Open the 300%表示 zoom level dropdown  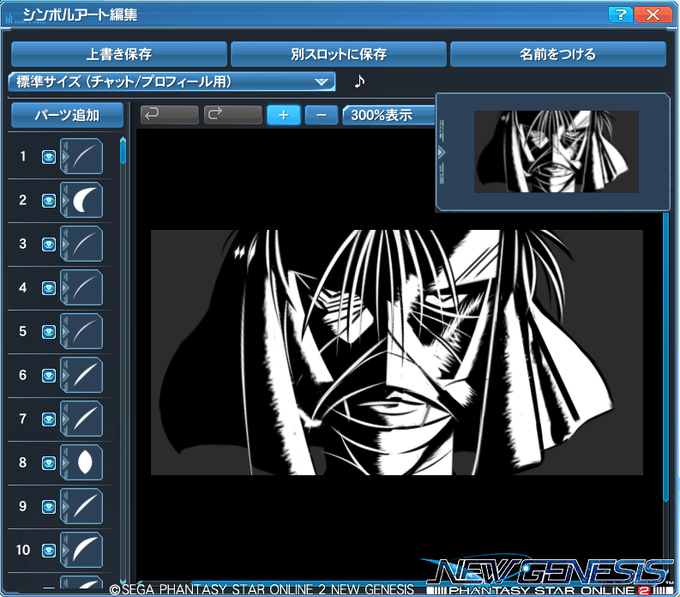[389, 115]
